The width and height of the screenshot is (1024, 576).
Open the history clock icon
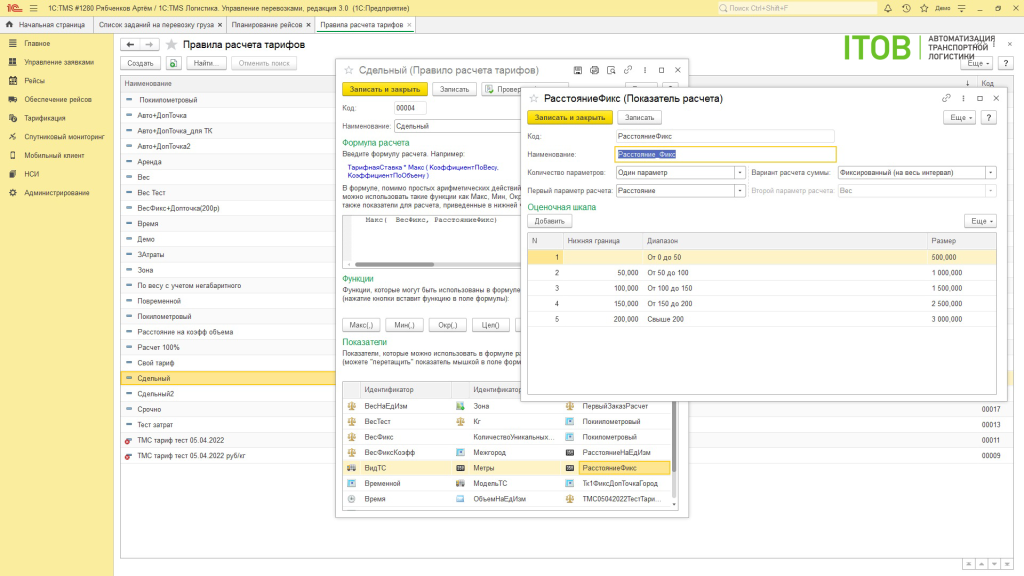click(906, 8)
